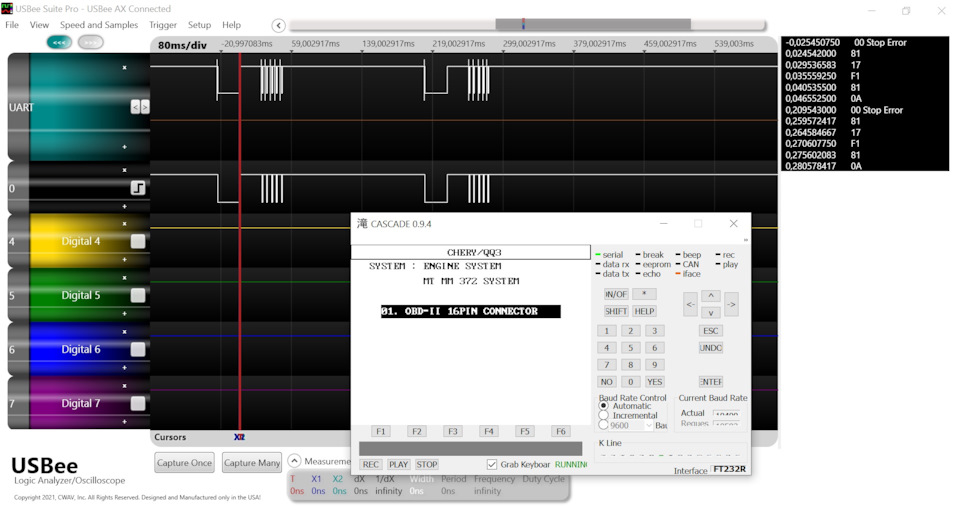Collapse the Measurements panel with the chevron
This screenshot has height=510, width=960.
tap(295, 461)
